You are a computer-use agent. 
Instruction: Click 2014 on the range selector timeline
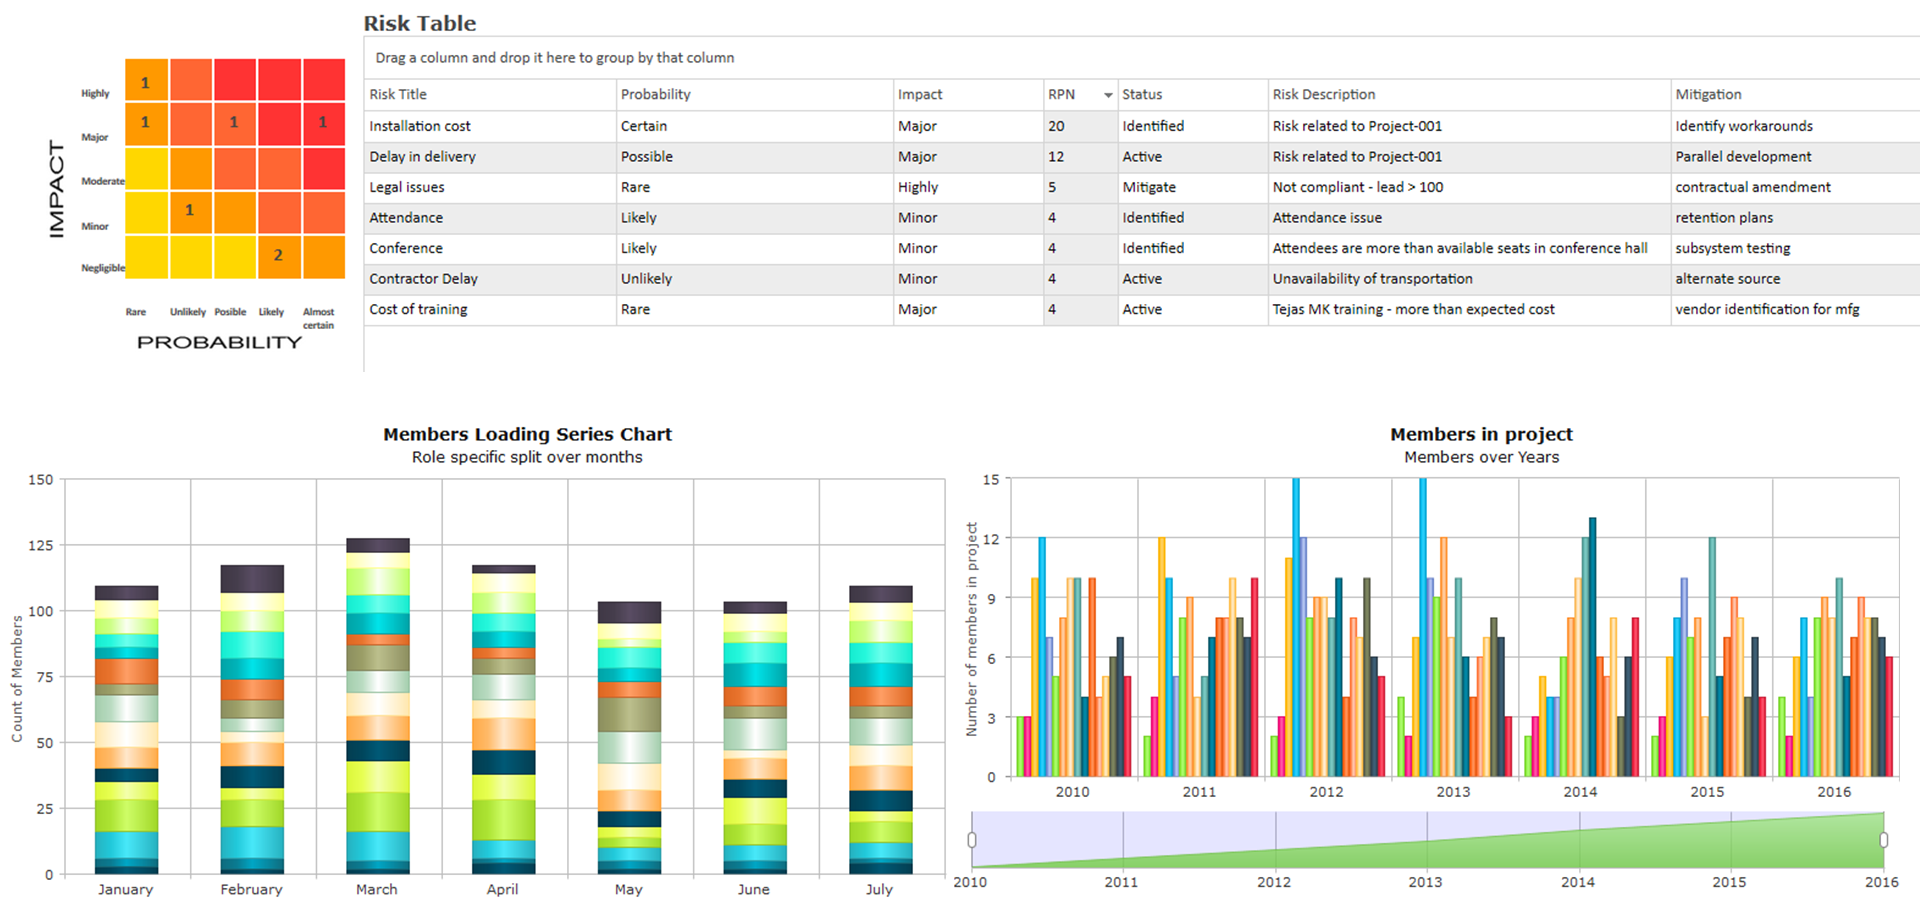click(1578, 882)
